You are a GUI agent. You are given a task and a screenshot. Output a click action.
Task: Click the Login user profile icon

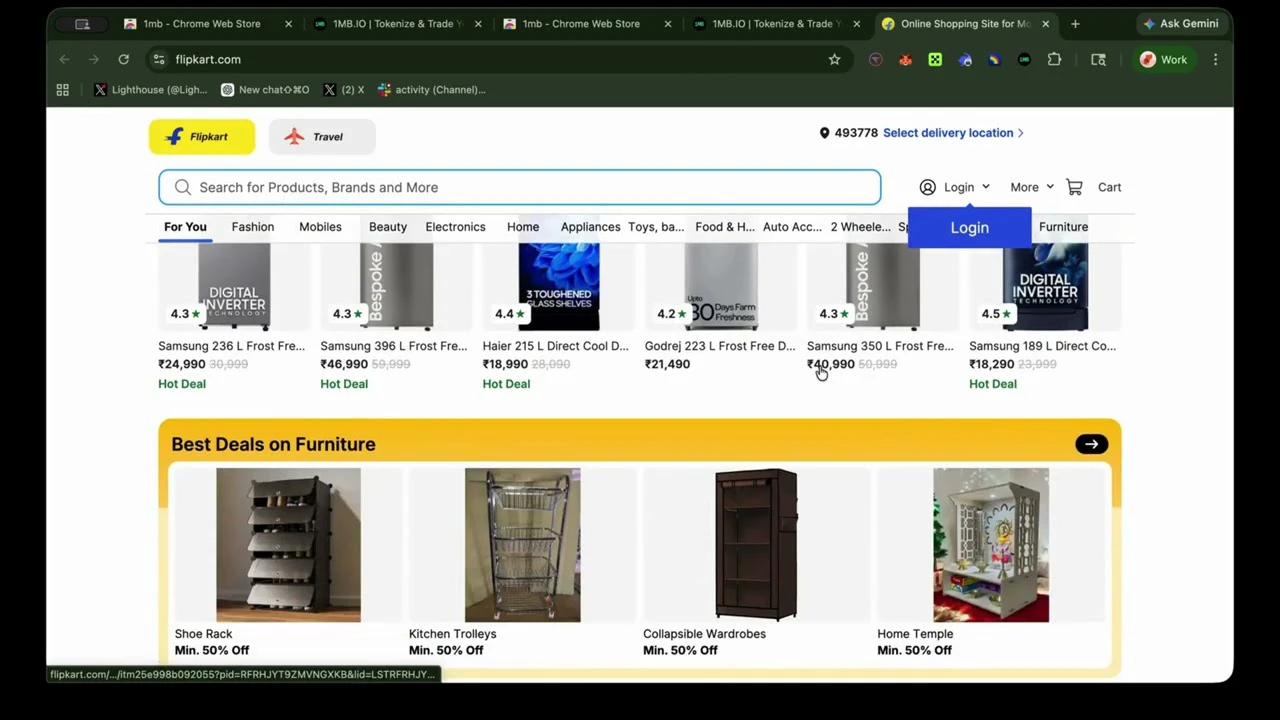(x=928, y=187)
